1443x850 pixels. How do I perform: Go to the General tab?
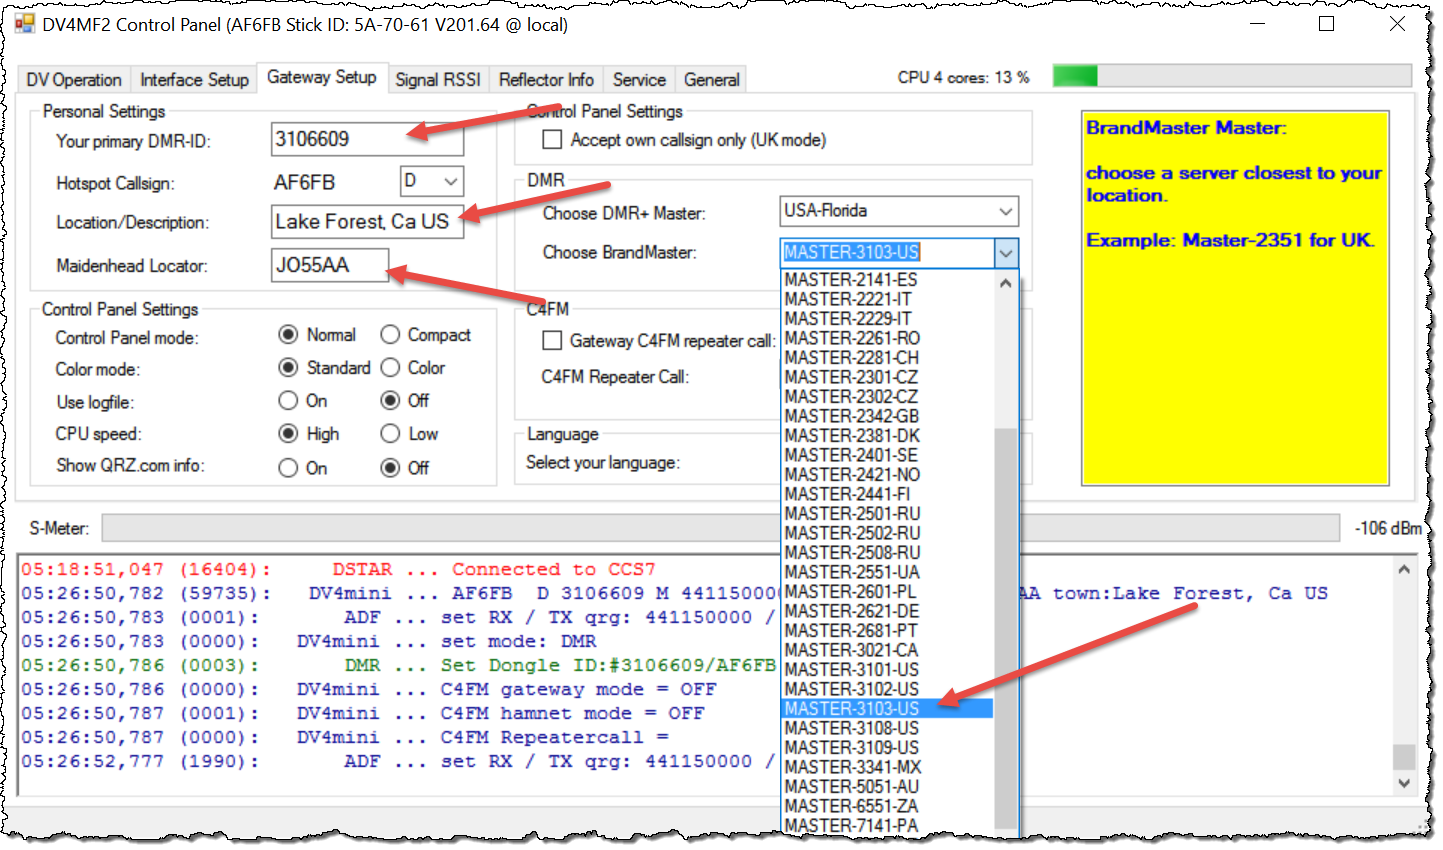[x=712, y=80]
